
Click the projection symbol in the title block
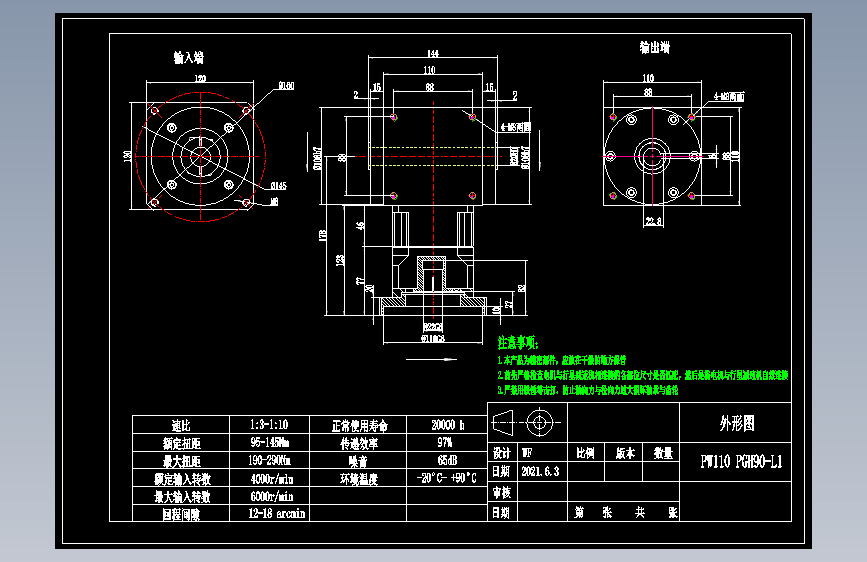point(526,423)
